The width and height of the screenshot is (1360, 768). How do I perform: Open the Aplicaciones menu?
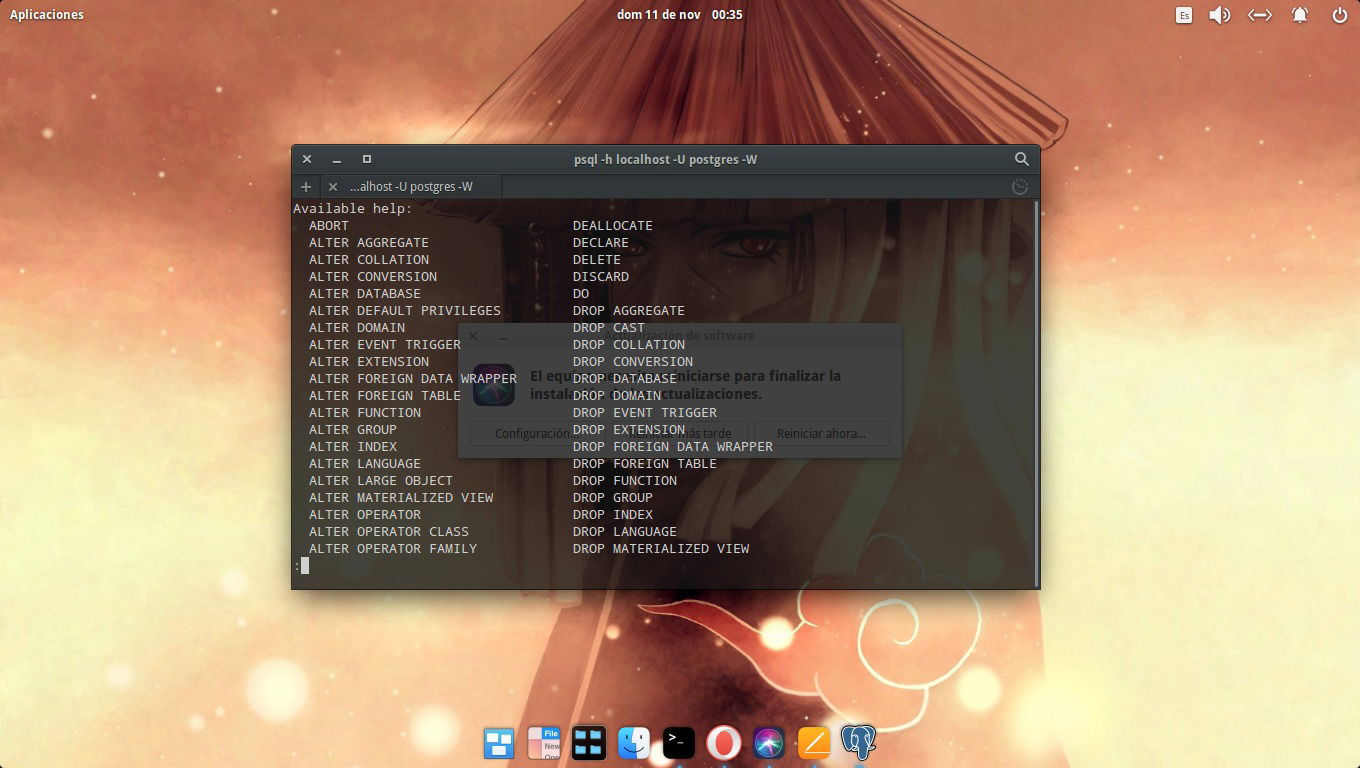click(47, 15)
